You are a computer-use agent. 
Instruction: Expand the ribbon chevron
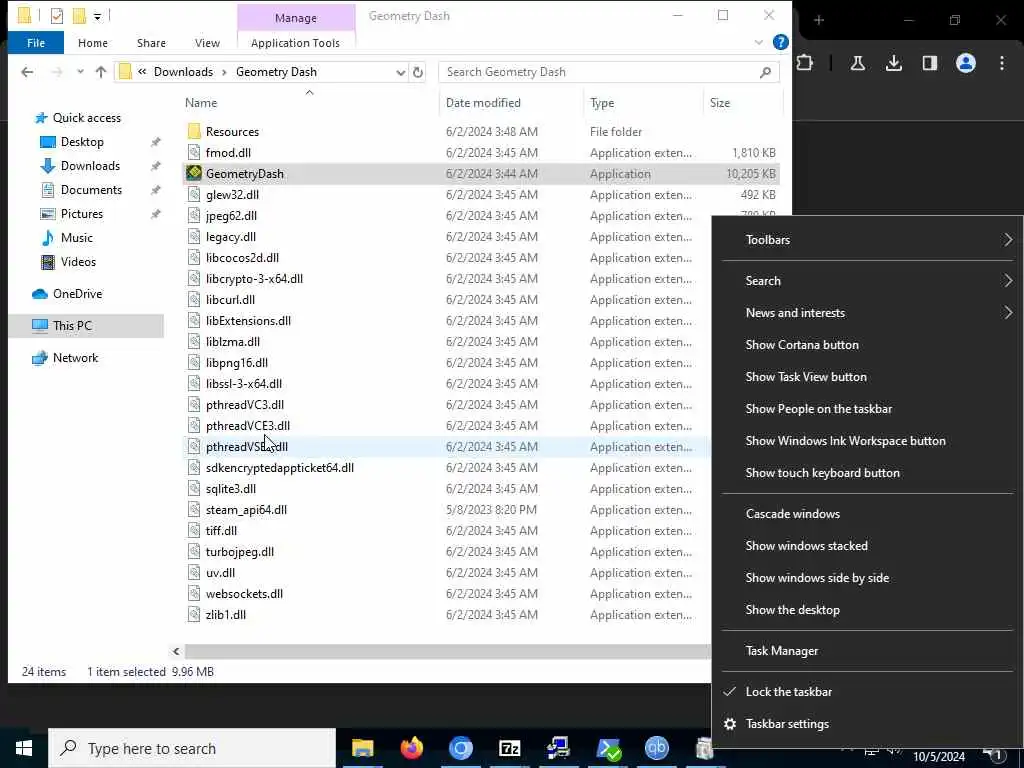tap(758, 42)
